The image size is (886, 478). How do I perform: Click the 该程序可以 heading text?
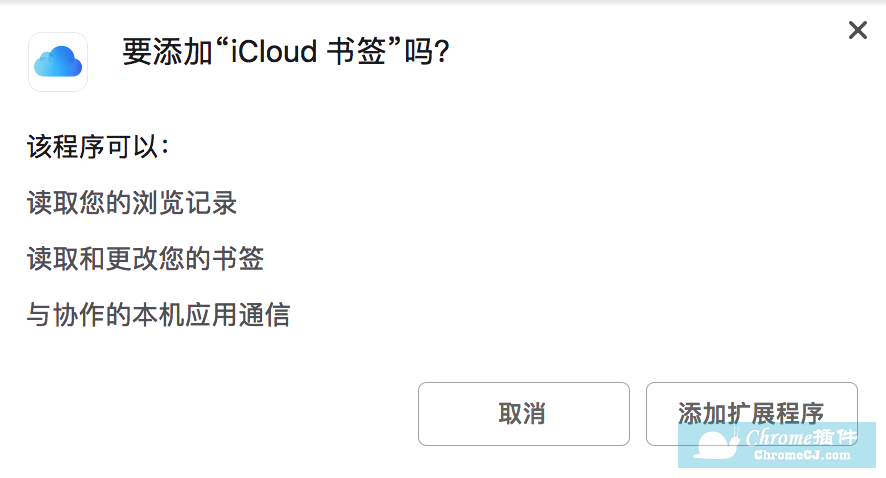[97, 147]
